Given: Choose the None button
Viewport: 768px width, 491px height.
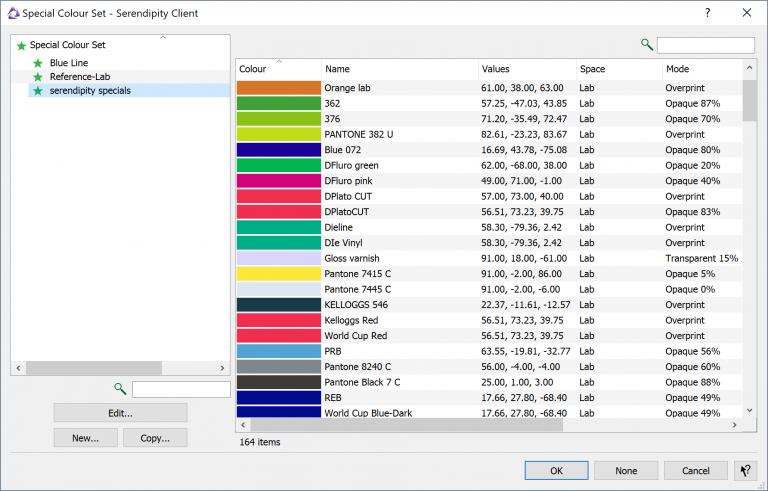Looking at the screenshot, I should click(626, 471).
